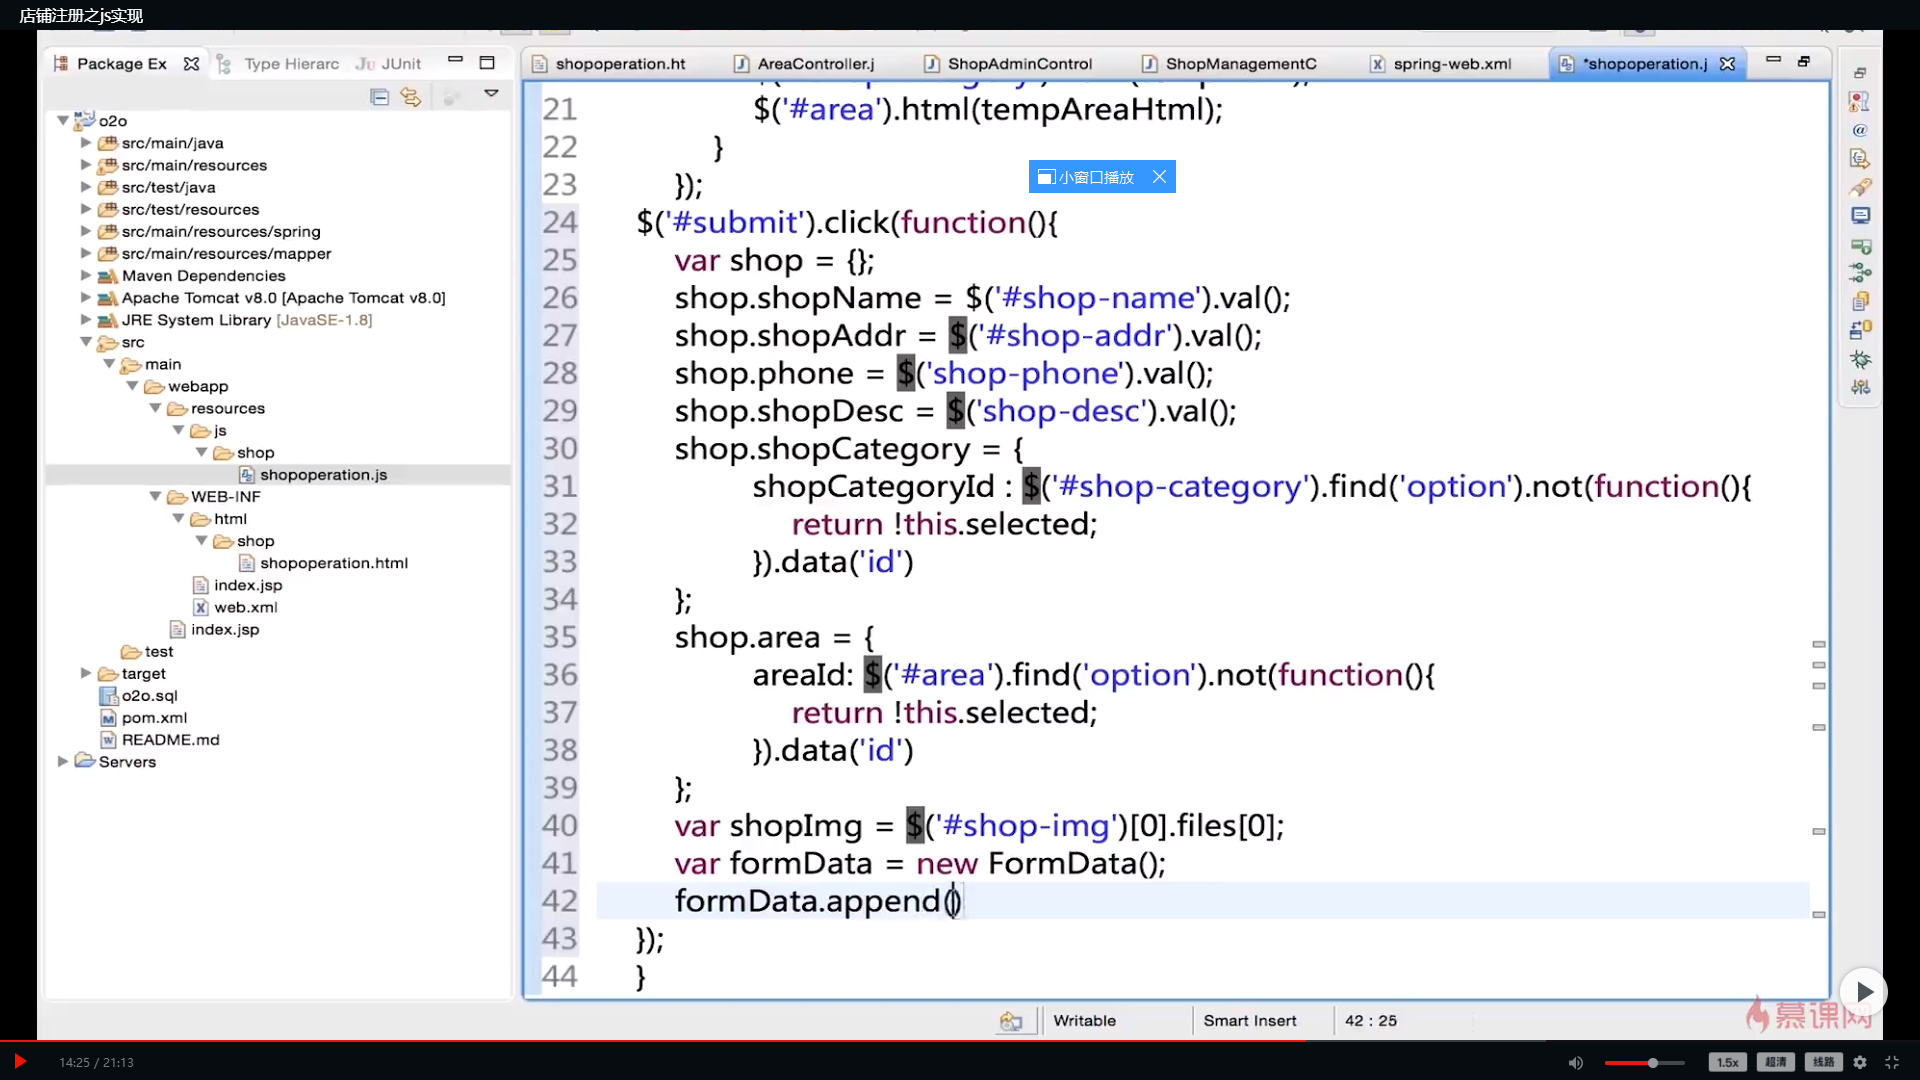Mute the video using the speaker icon

1576,1062
